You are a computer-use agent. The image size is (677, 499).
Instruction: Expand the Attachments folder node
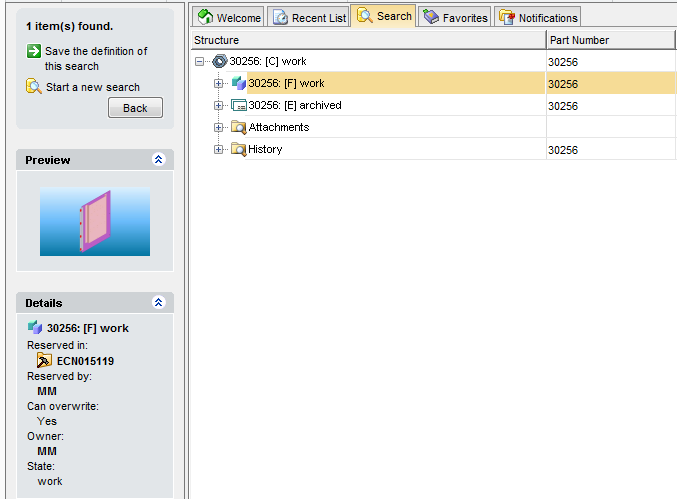[218, 128]
